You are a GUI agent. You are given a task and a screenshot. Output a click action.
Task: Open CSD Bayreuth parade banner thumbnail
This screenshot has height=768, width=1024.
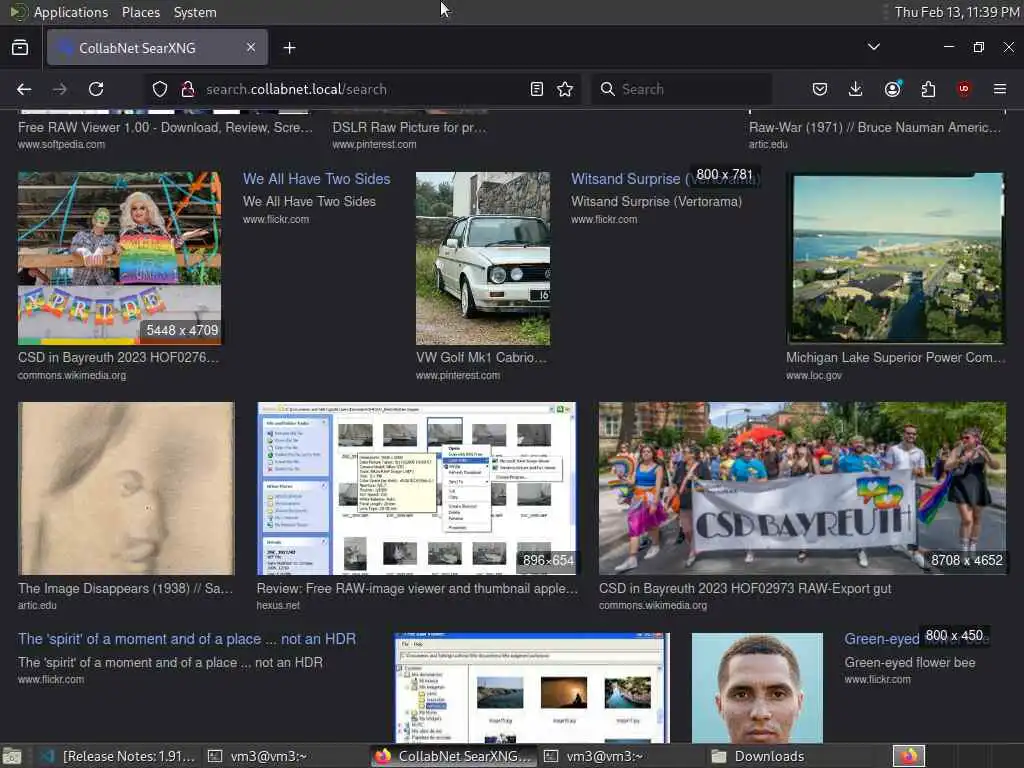coord(803,488)
